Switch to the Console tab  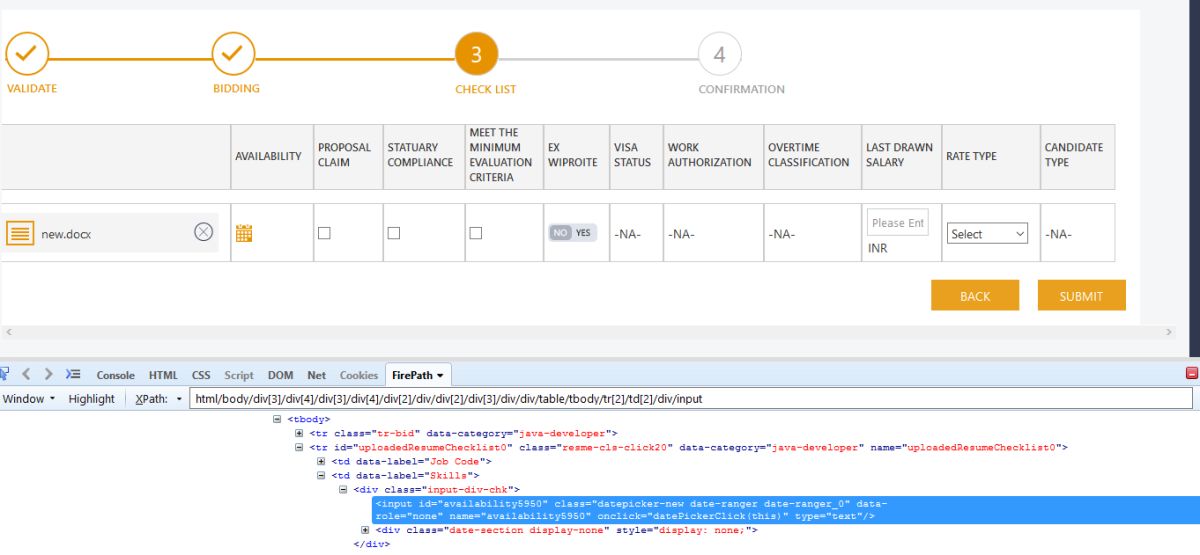pyautogui.click(x=115, y=375)
